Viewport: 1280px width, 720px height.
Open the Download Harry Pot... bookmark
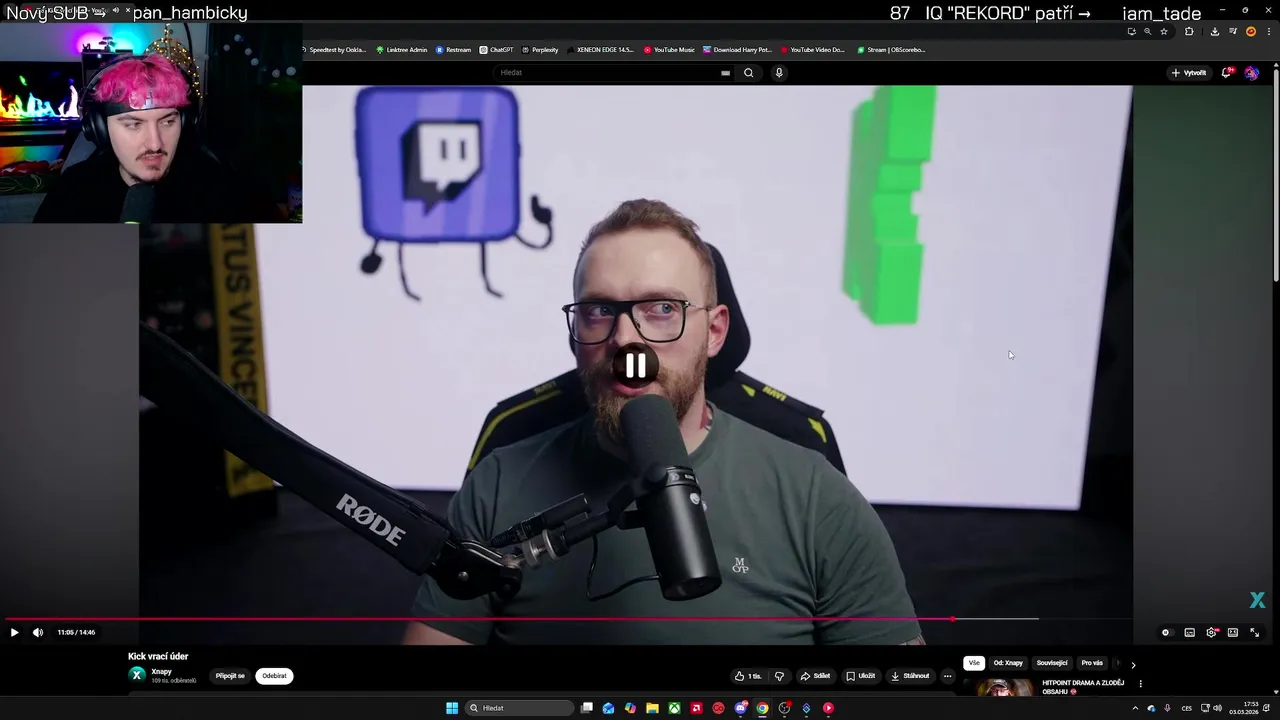point(737,49)
